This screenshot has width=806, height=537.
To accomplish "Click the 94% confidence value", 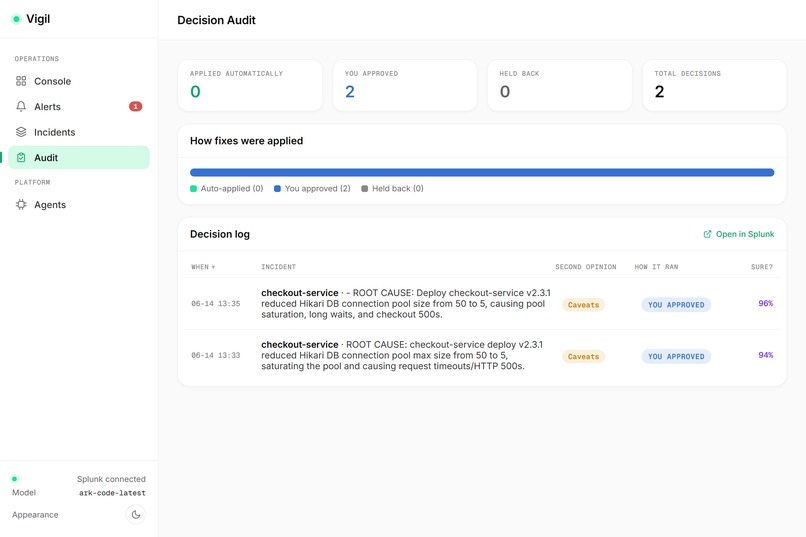I will point(765,356).
